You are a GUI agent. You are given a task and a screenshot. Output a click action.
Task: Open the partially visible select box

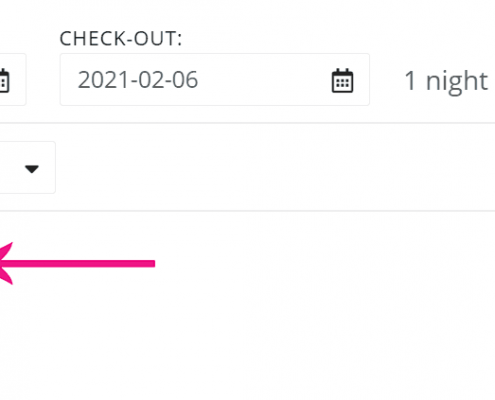tap(27, 167)
